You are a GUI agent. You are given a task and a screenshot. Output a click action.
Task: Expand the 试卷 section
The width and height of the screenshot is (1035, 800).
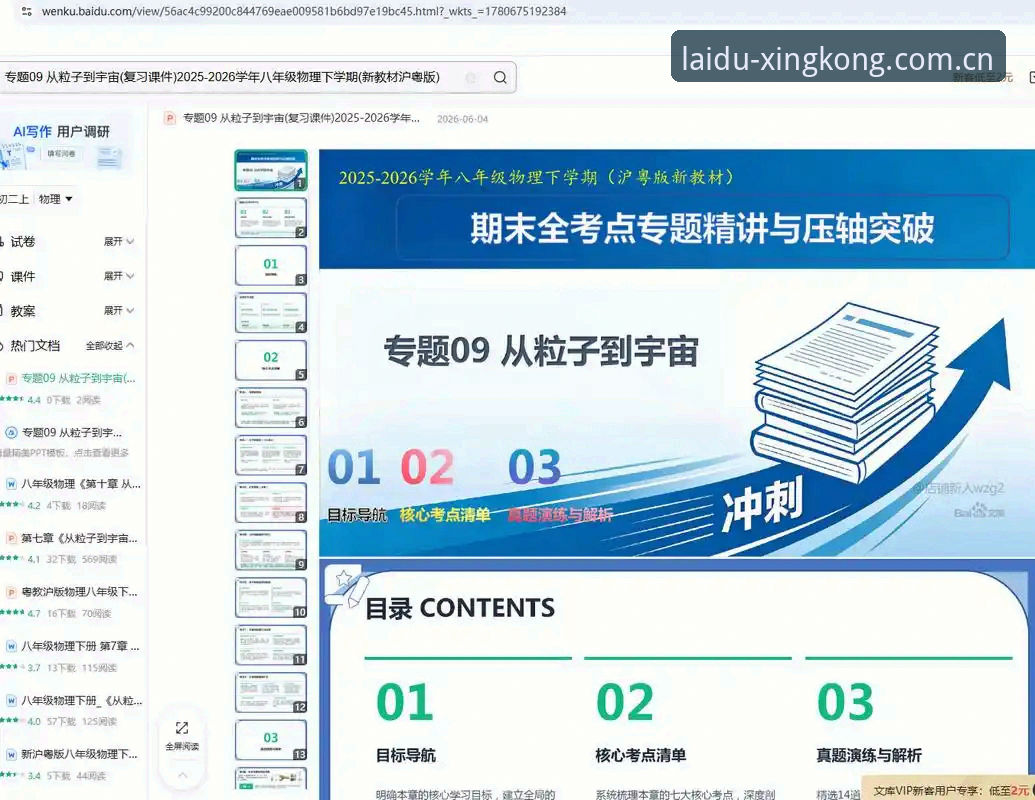point(119,242)
